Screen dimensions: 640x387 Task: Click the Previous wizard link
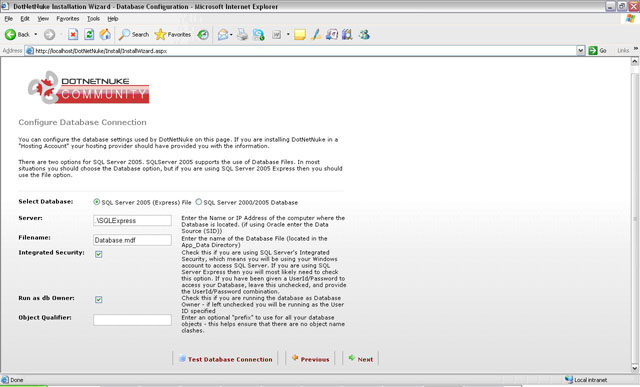coord(315,359)
